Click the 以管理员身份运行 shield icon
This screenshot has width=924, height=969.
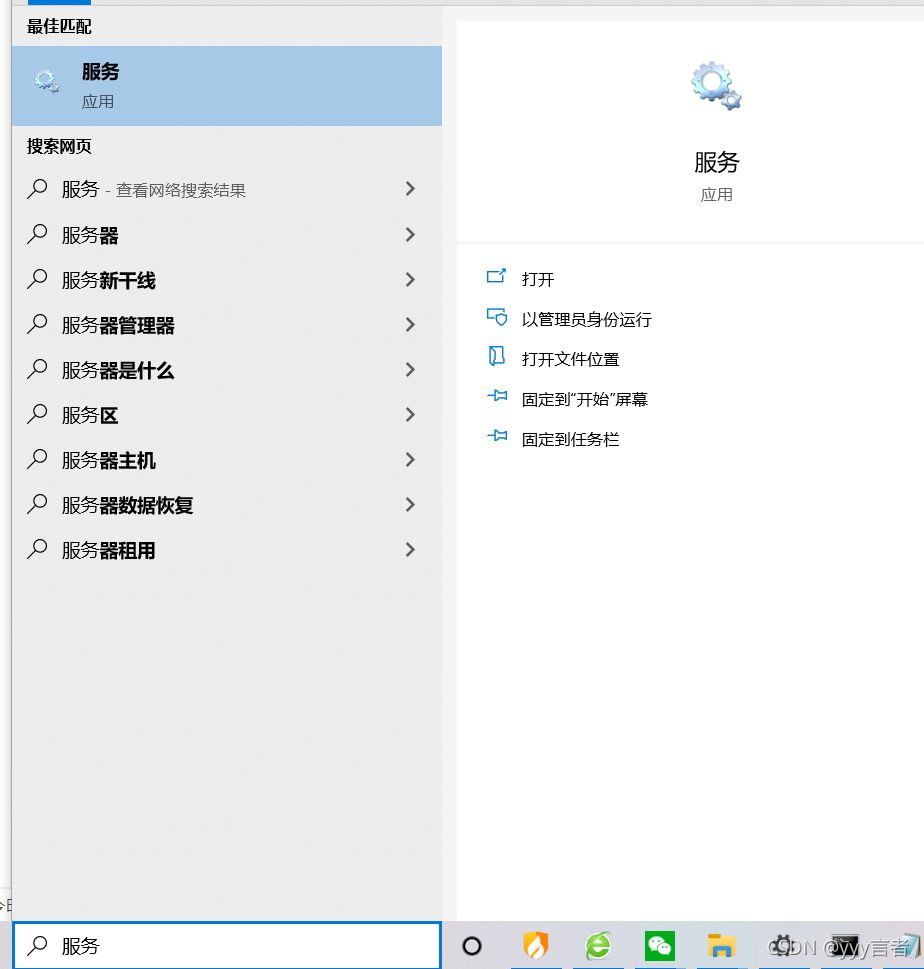click(497, 318)
